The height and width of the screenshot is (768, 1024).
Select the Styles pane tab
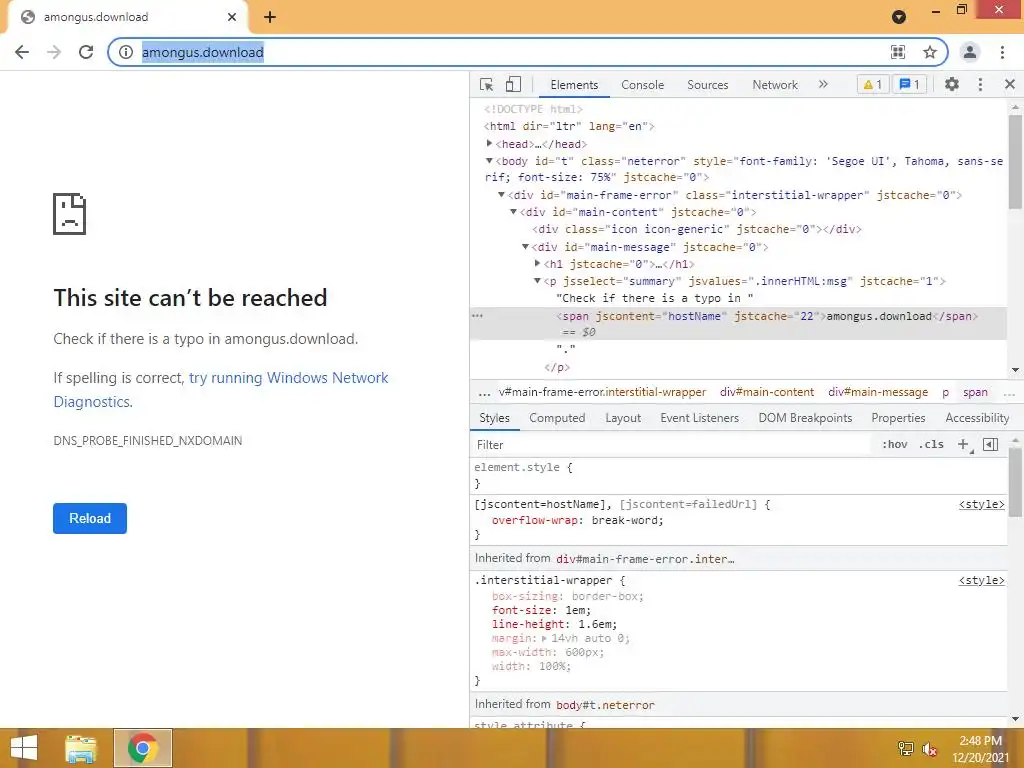(x=494, y=418)
